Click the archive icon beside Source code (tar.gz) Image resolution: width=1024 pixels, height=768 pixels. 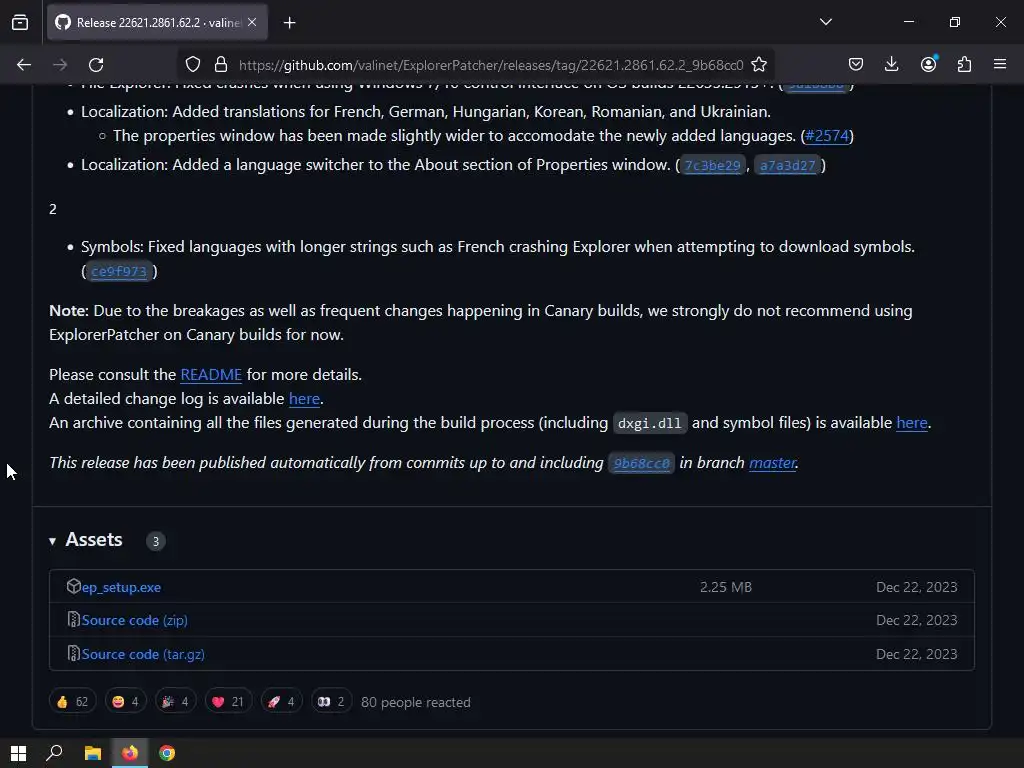73,653
